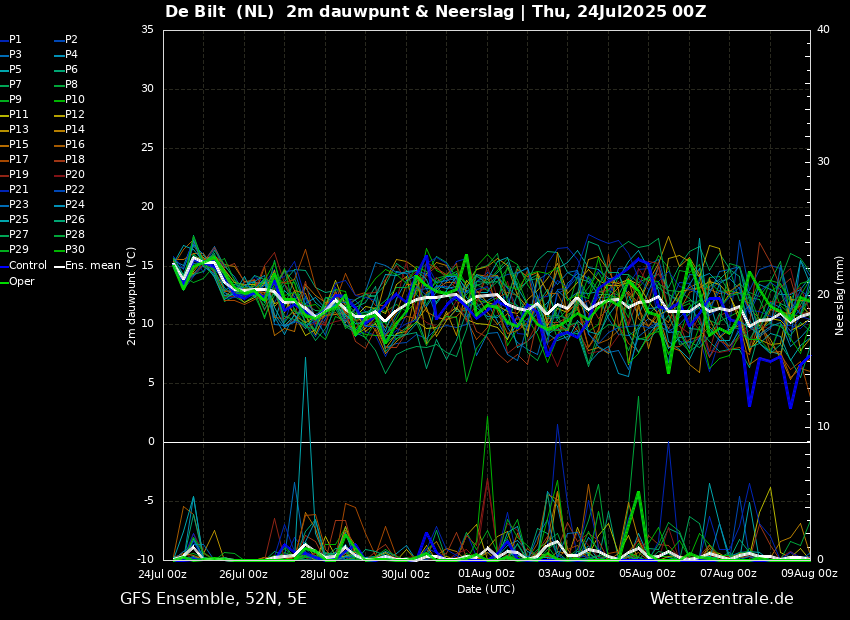This screenshot has height=620, width=850.
Task: Select the P23 legend entry
Action: tap(18, 204)
